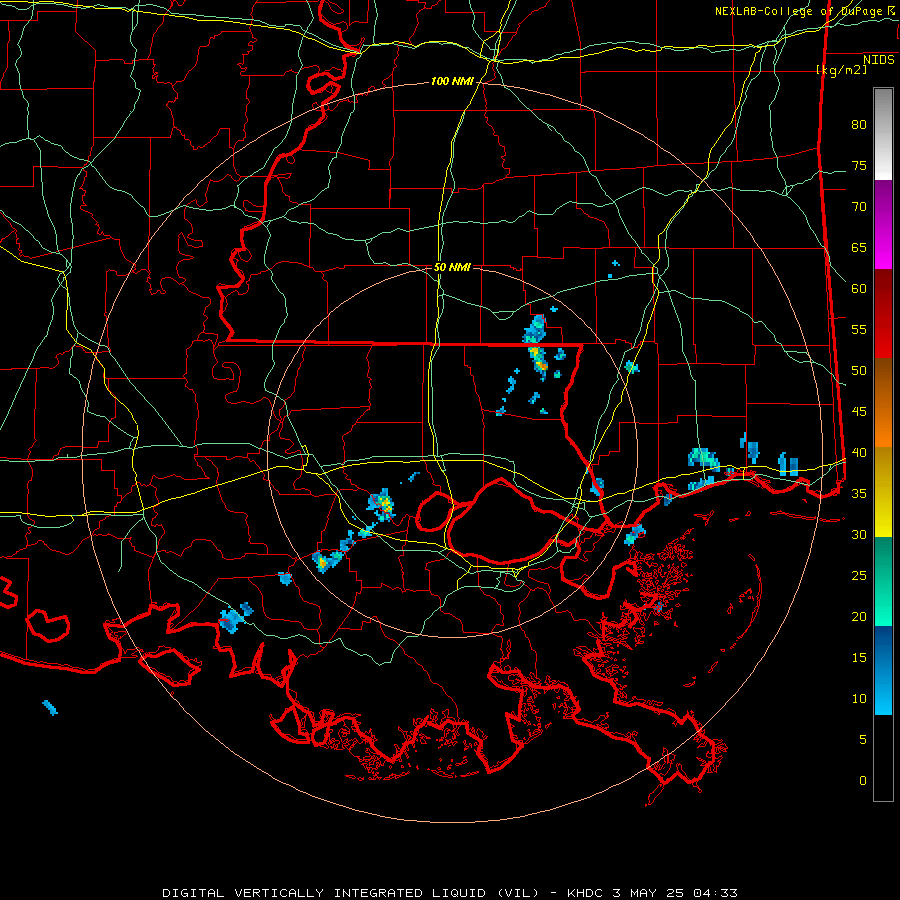
Task: Click the 40 value on the VIL scale
Action: tap(859, 453)
